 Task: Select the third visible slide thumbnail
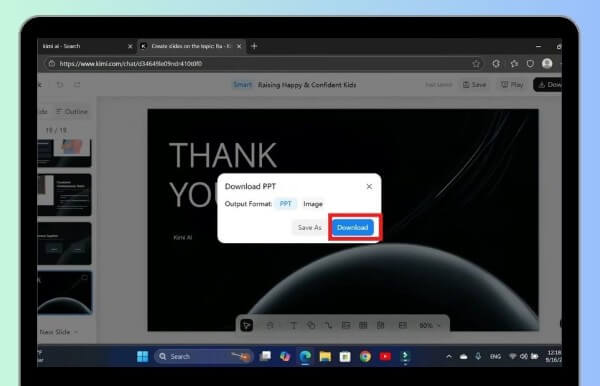[65, 244]
